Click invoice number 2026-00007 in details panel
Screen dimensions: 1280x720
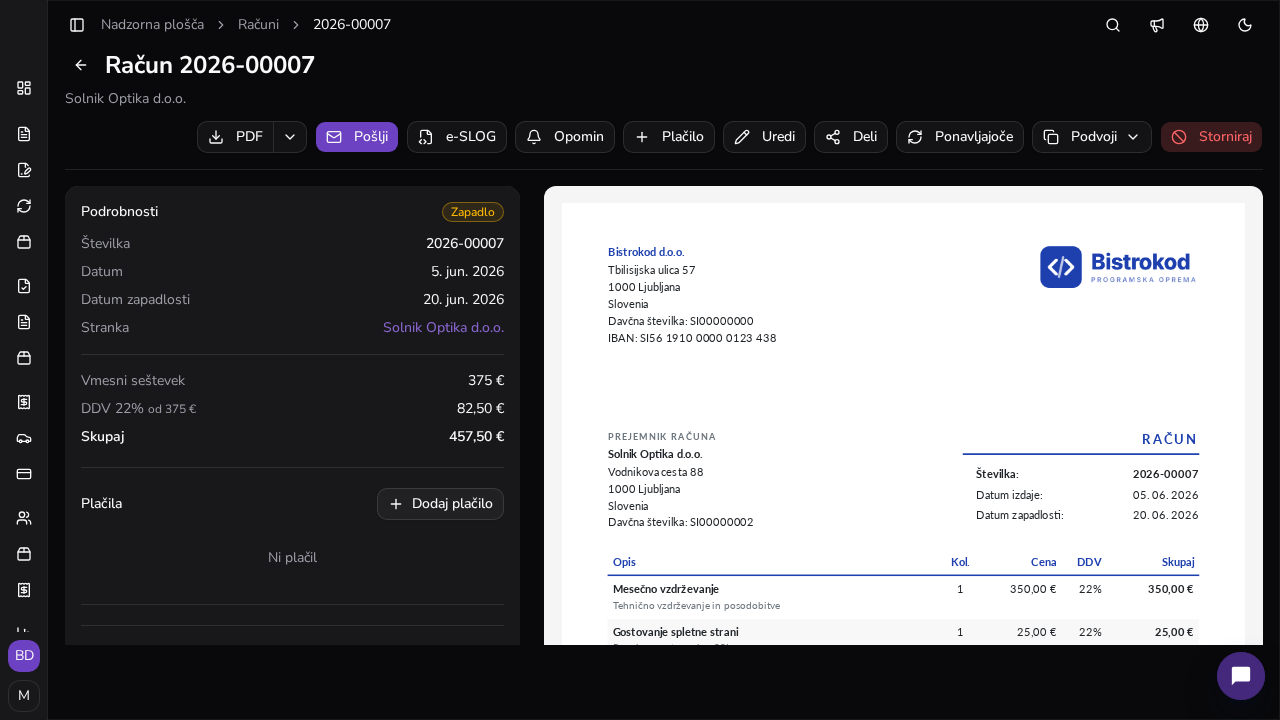pyautogui.click(x=465, y=243)
